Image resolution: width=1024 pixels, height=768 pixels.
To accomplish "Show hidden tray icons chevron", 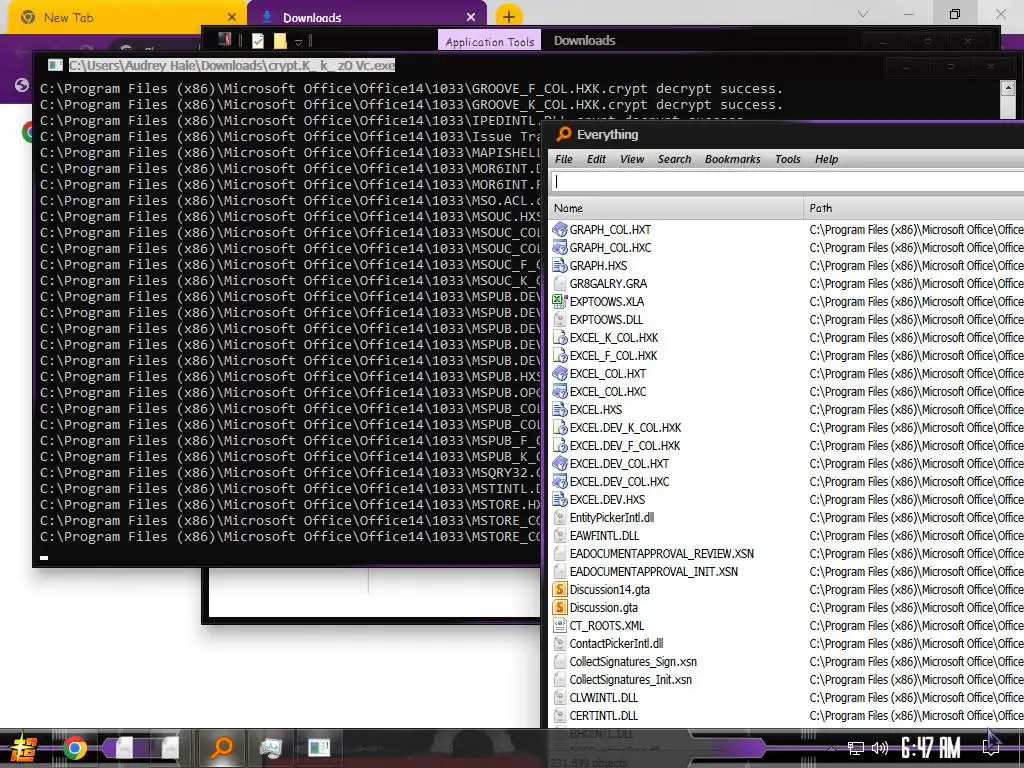I will click(831, 748).
